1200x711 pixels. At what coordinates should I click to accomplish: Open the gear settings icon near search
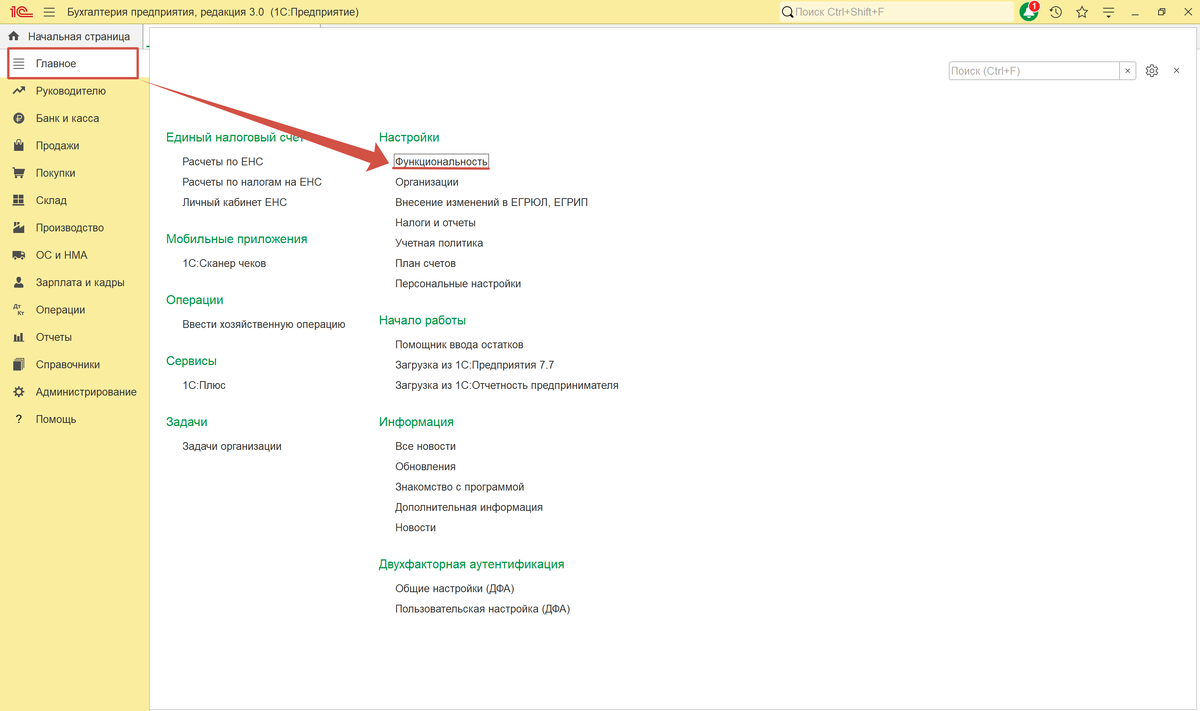(x=1152, y=71)
